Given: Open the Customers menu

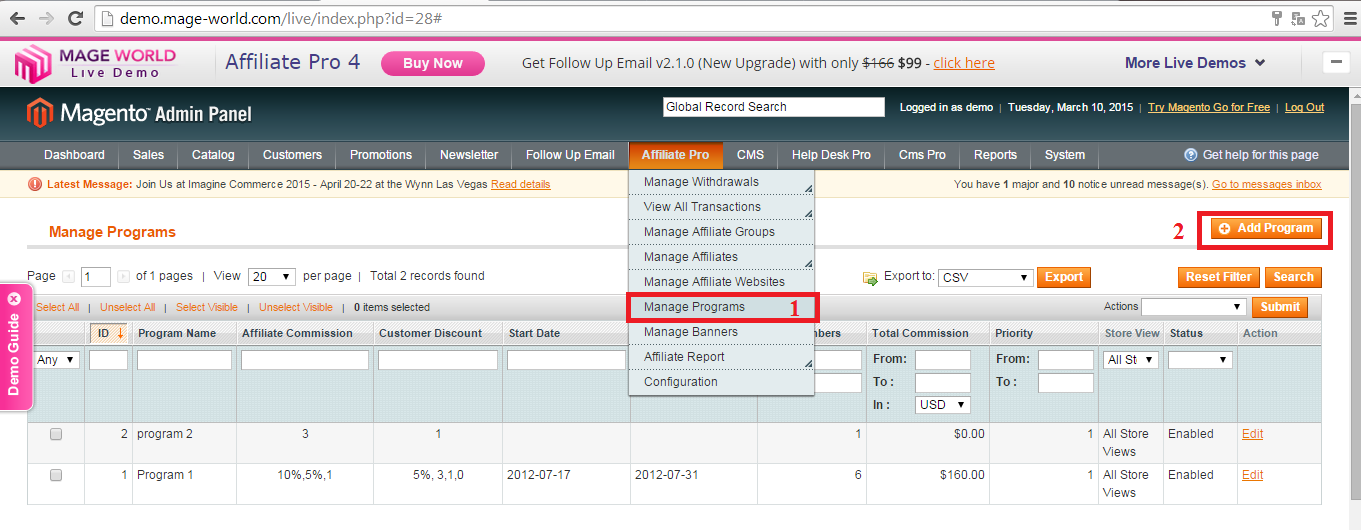Looking at the screenshot, I should pos(292,155).
